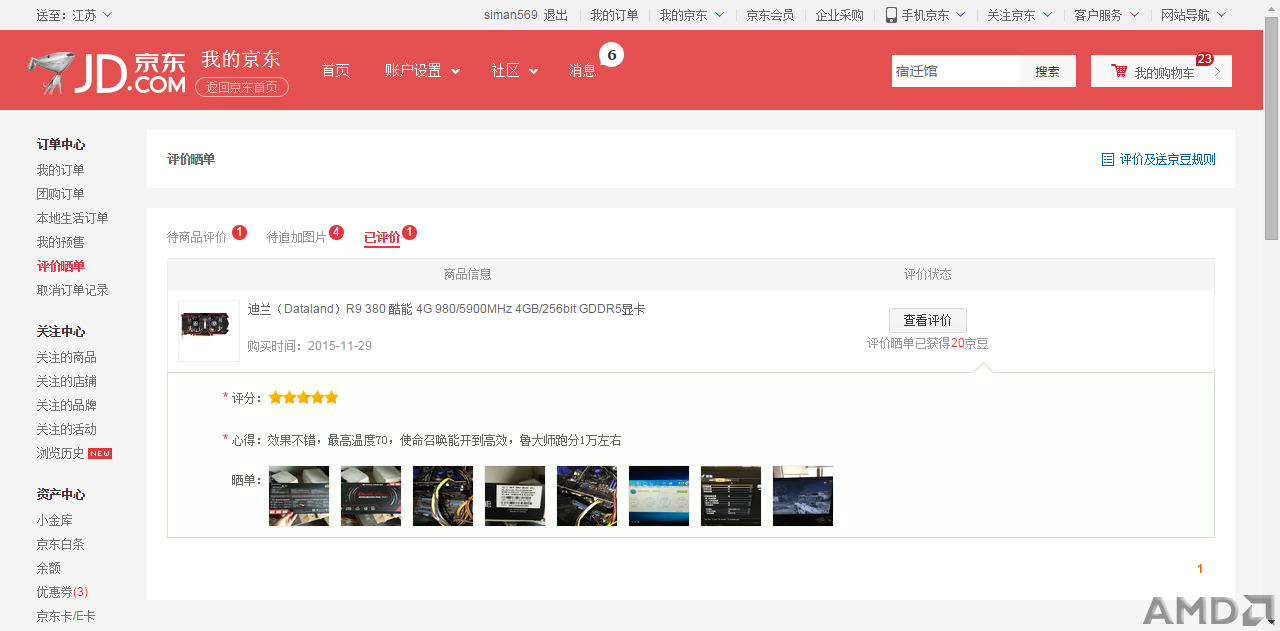Image resolution: width=1280 pixels, height=631 pixels.
Task: Open the 我的购物车 button
Action: [1161, 71]
